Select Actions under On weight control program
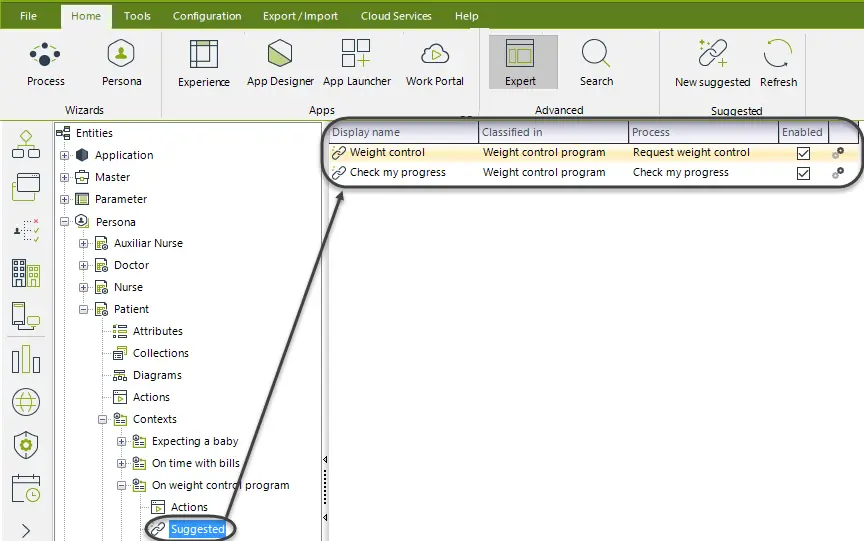Viewport: 864px width, 541px height. [x=189, y=507]
